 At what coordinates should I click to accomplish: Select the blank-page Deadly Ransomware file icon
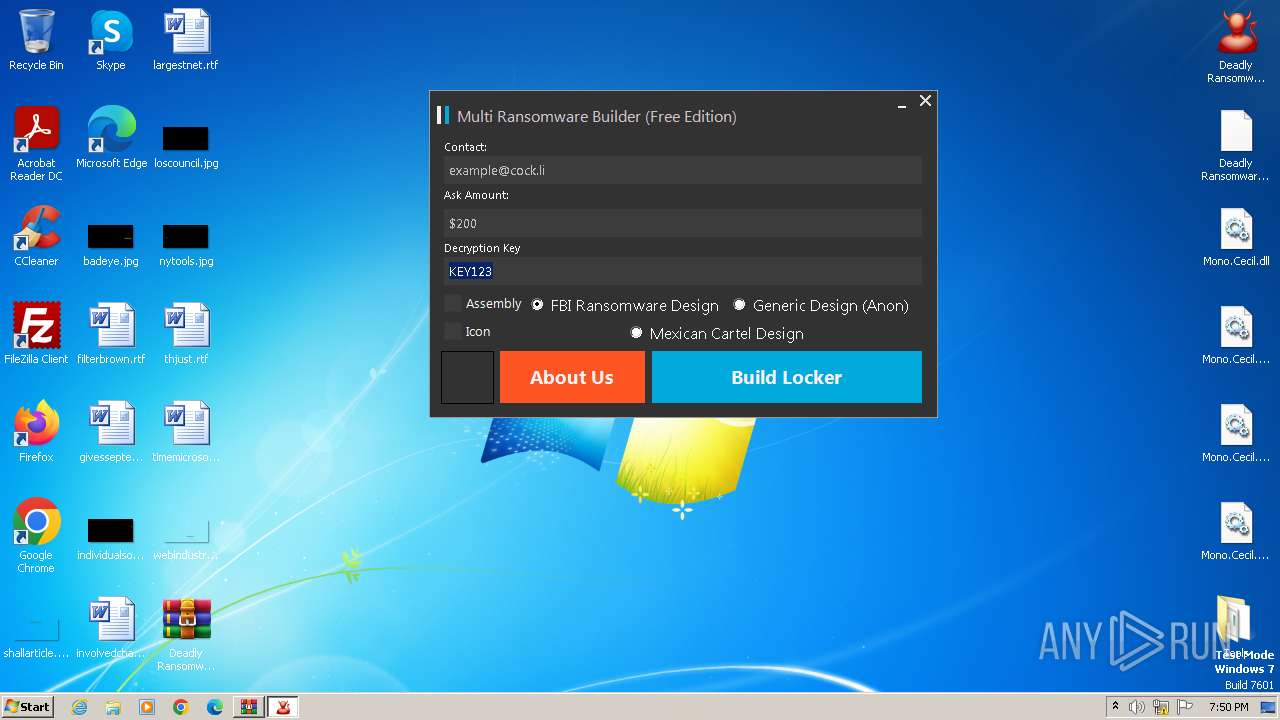[1236, 144]
